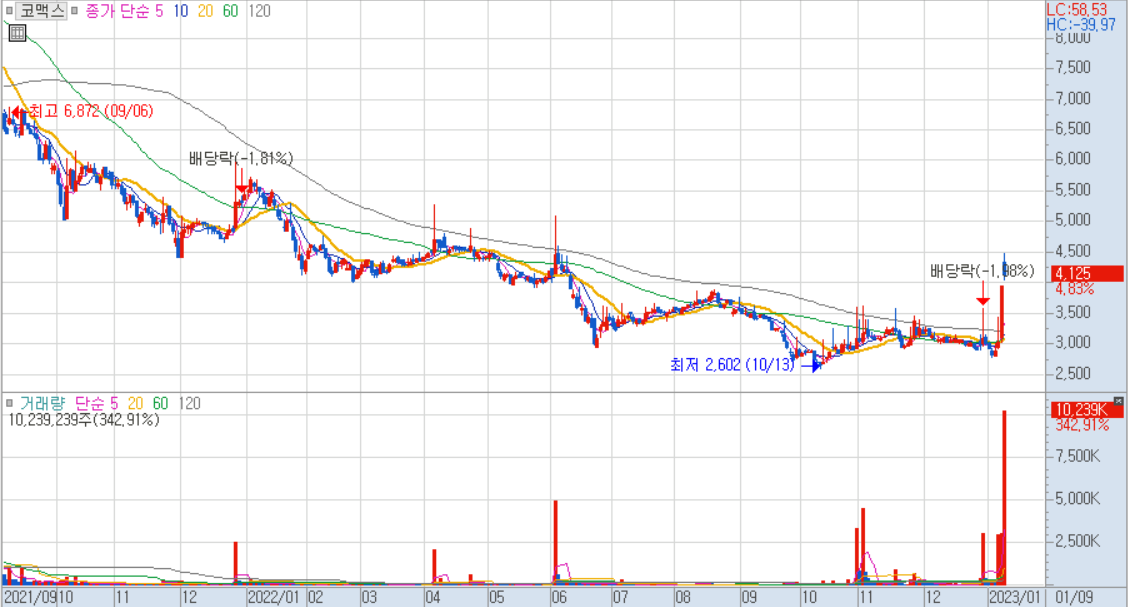Select the blue 10 period moving average
Image resolution: width=1128 pixels, height=607 pixels.
pyautogui.click(x=181, y=11)
